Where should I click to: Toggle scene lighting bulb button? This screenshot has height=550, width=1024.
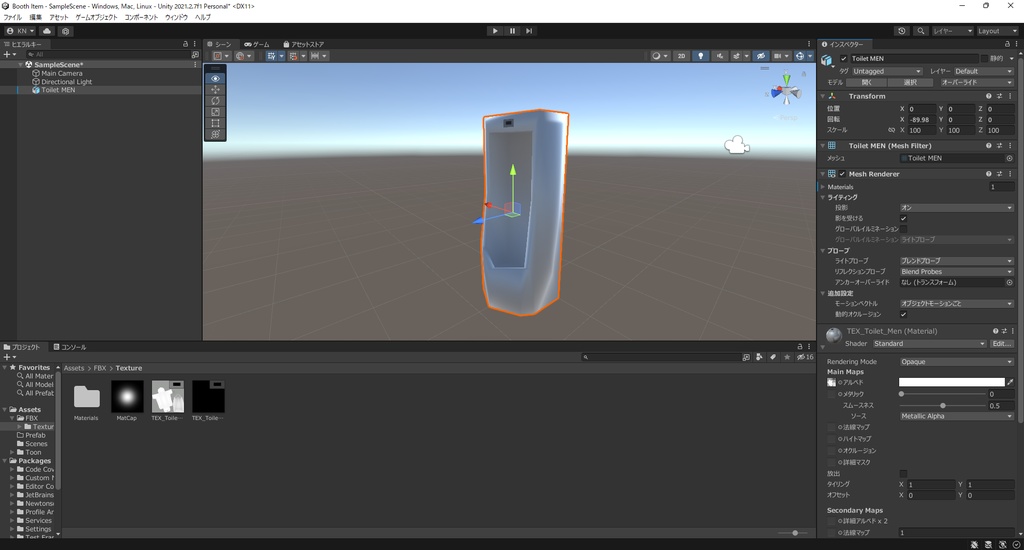pos(701,56)
